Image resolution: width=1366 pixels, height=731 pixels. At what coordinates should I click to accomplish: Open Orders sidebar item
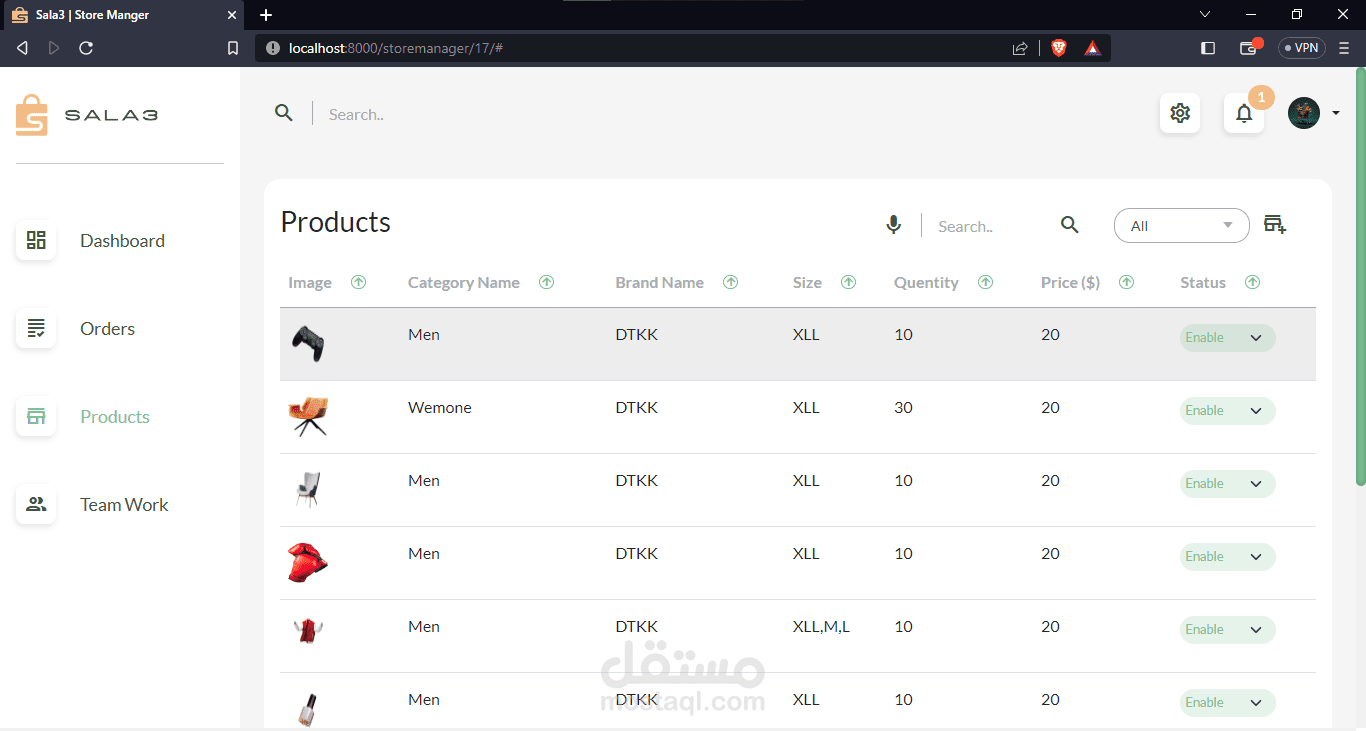pos(107,329)
